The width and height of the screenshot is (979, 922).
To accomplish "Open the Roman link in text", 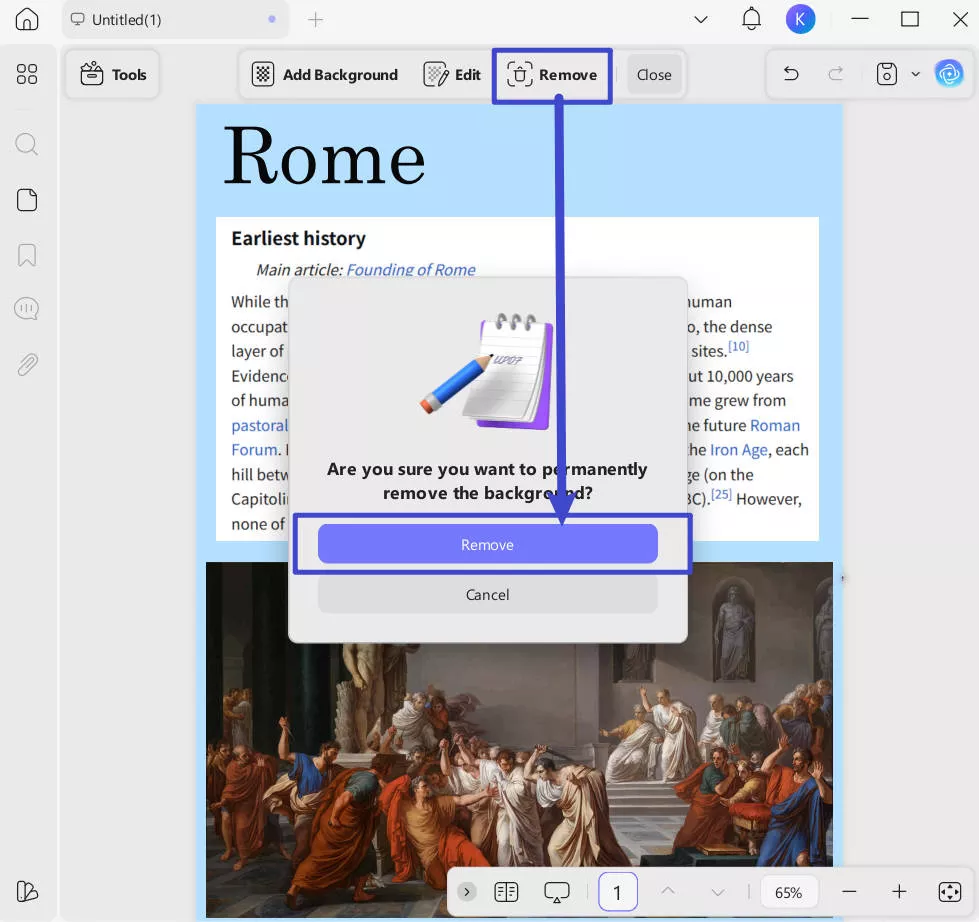I will (x=775, y=425).
